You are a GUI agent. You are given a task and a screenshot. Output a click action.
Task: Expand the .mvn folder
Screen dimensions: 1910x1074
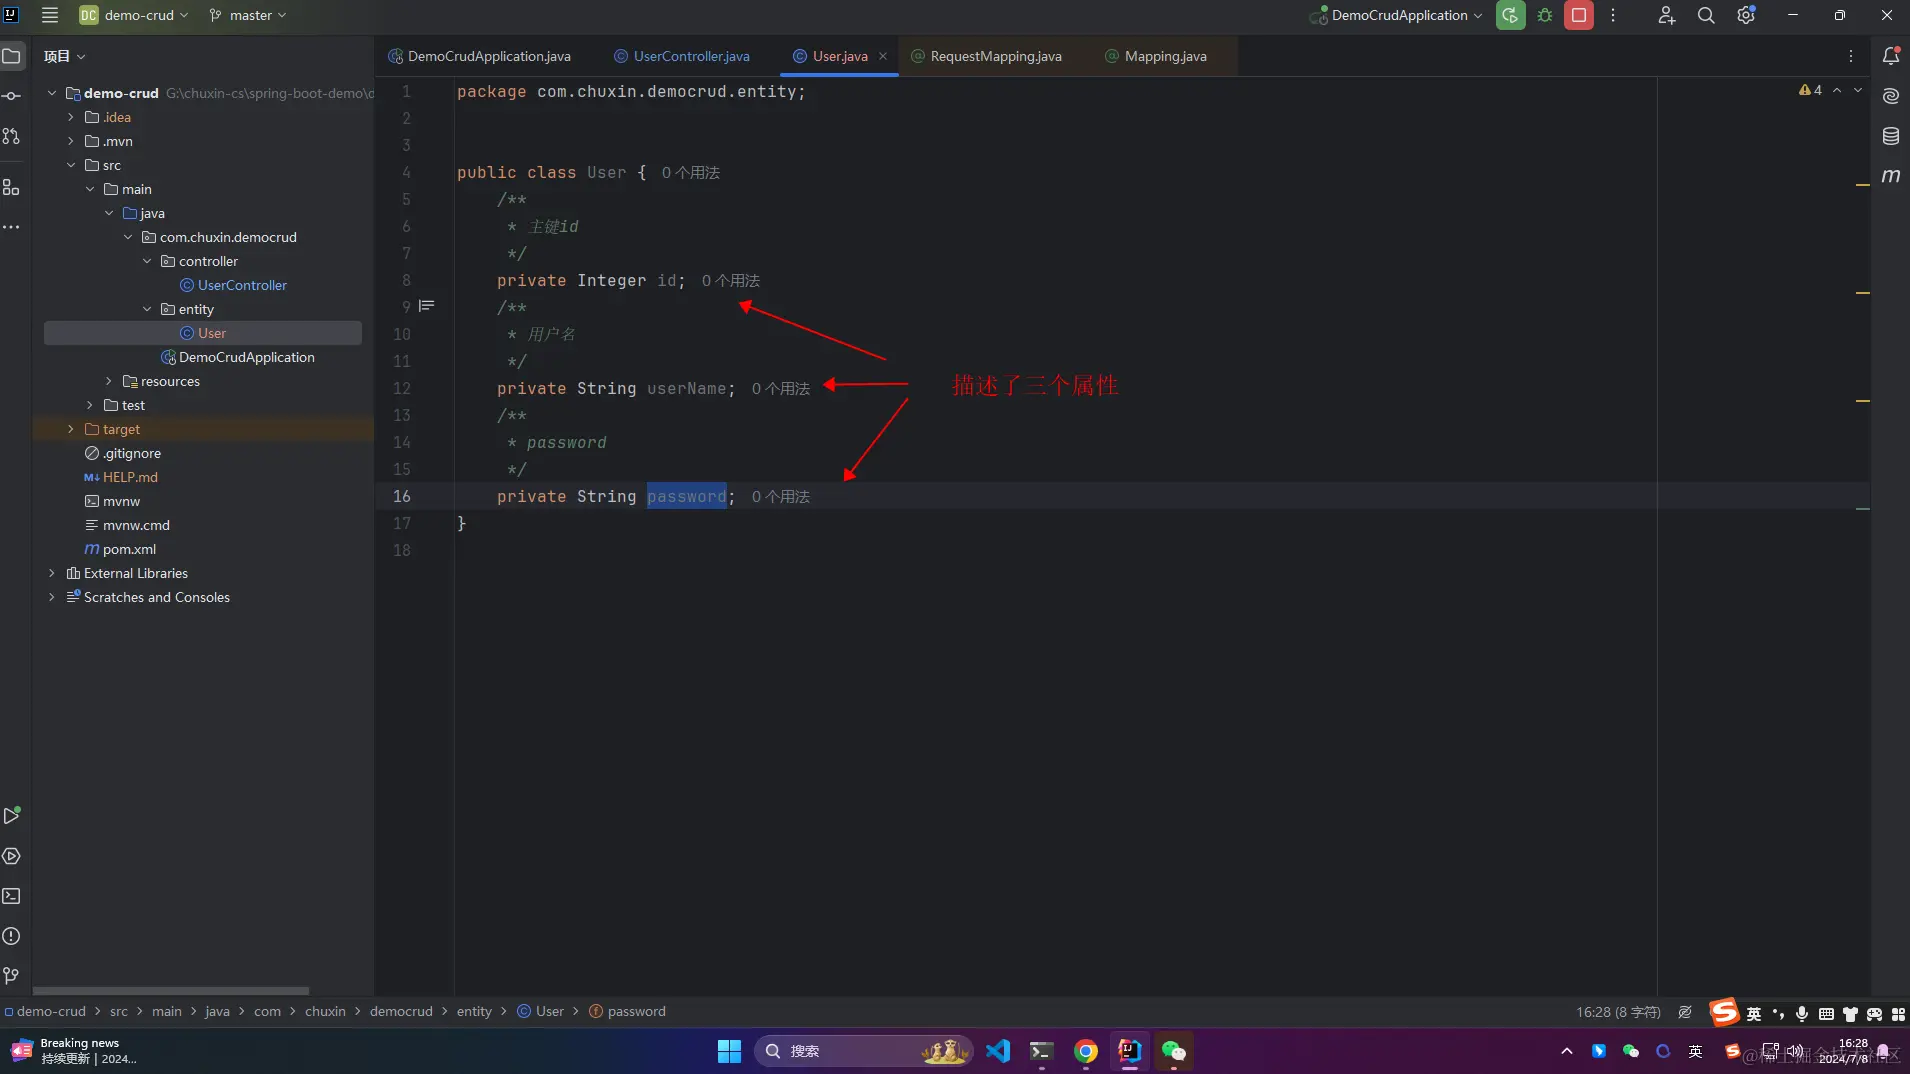[71, 141]
